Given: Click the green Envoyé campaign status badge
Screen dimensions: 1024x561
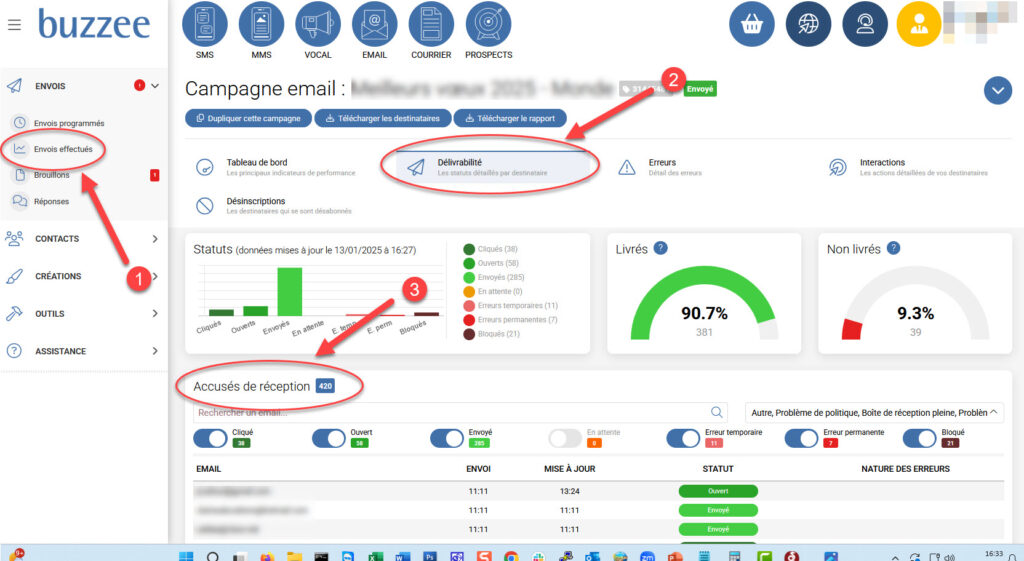Looking at the screenshot, I should coord(700,89).
